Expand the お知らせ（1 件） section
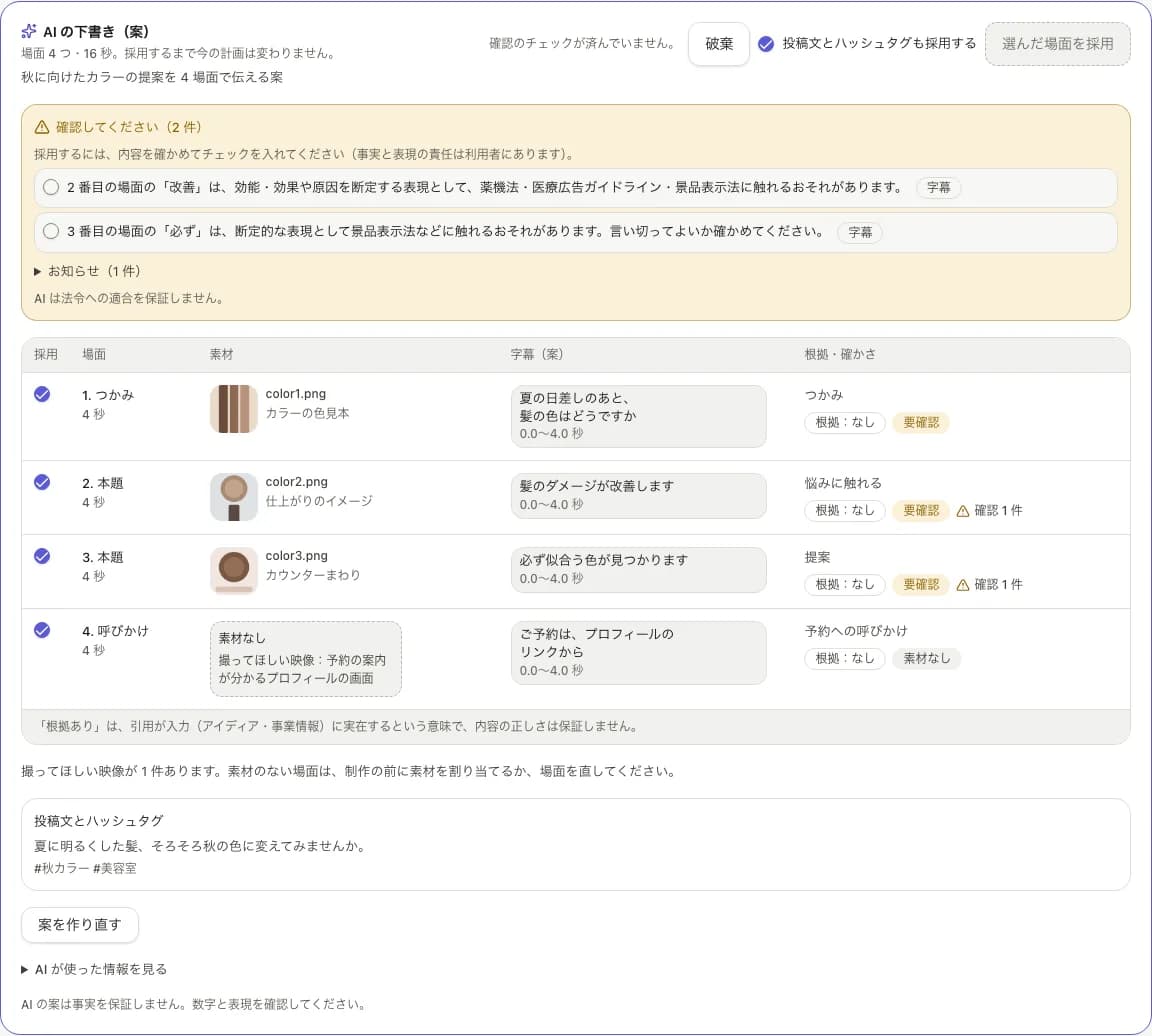1152x1036 pixels. point(87,271)
